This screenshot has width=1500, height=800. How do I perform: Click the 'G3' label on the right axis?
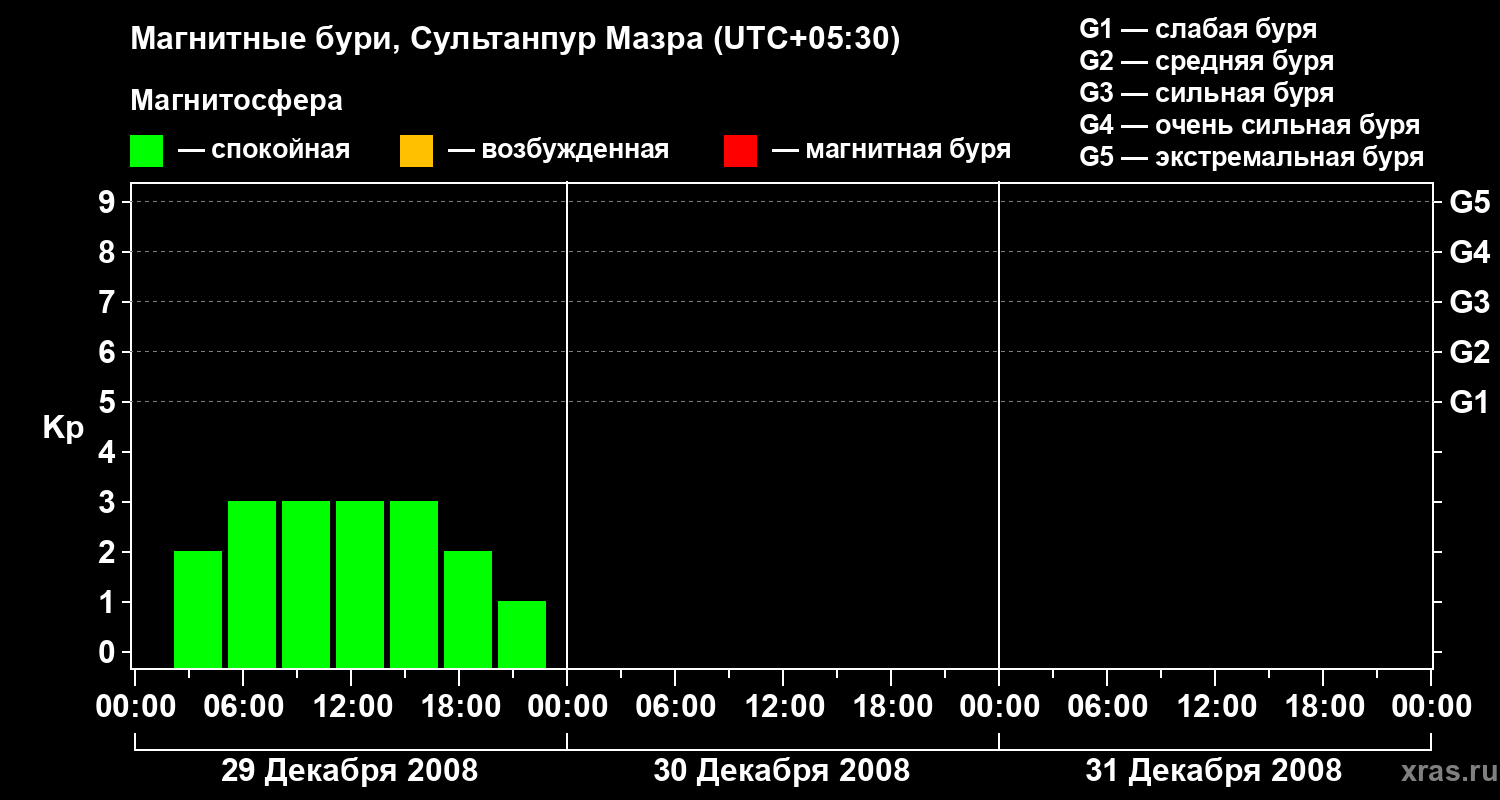1469,302
